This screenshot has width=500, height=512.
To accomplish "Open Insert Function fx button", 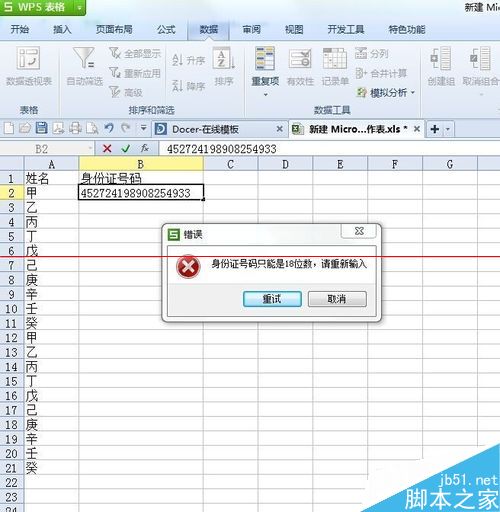I will tap(144, 149).
